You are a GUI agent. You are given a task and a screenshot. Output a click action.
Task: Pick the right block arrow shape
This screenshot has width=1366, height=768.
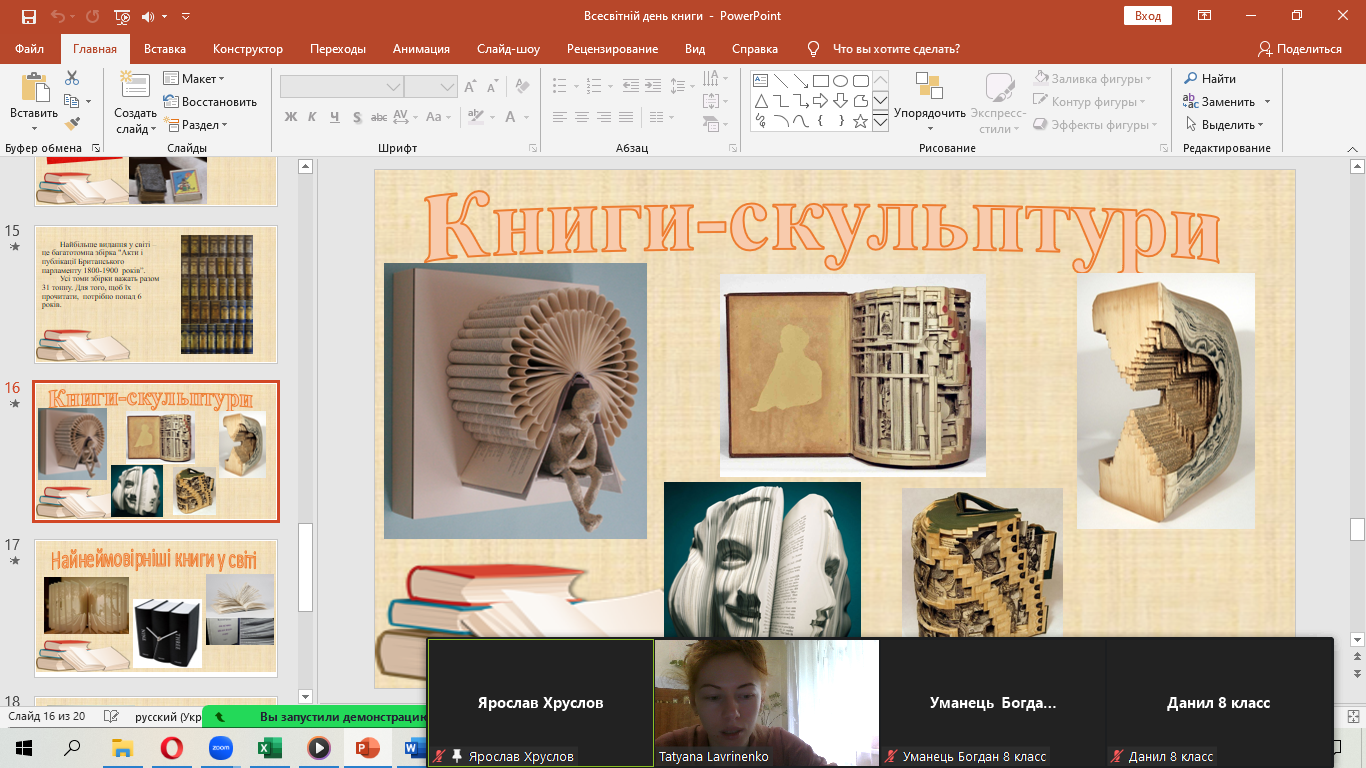pos(820,101)
